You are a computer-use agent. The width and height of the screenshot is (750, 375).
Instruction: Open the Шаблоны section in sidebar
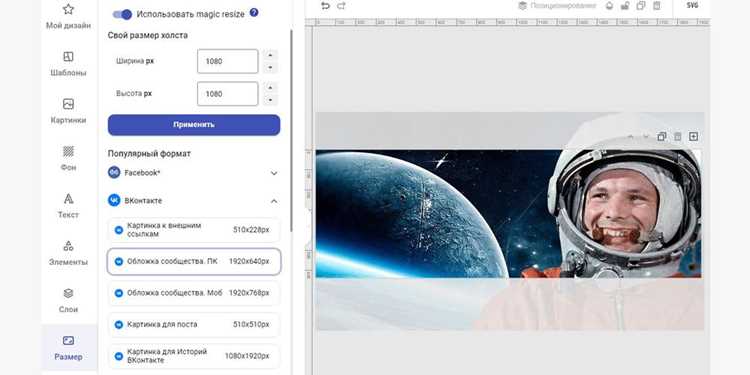(x=68, y=64)
